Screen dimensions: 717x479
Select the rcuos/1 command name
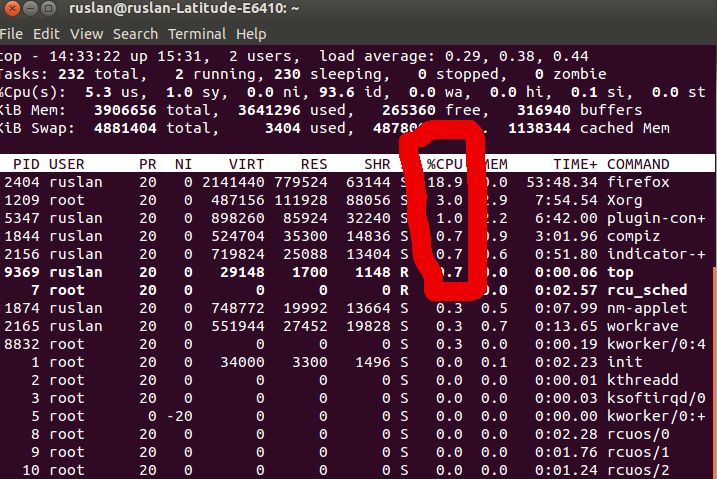[x=638, y=452]
